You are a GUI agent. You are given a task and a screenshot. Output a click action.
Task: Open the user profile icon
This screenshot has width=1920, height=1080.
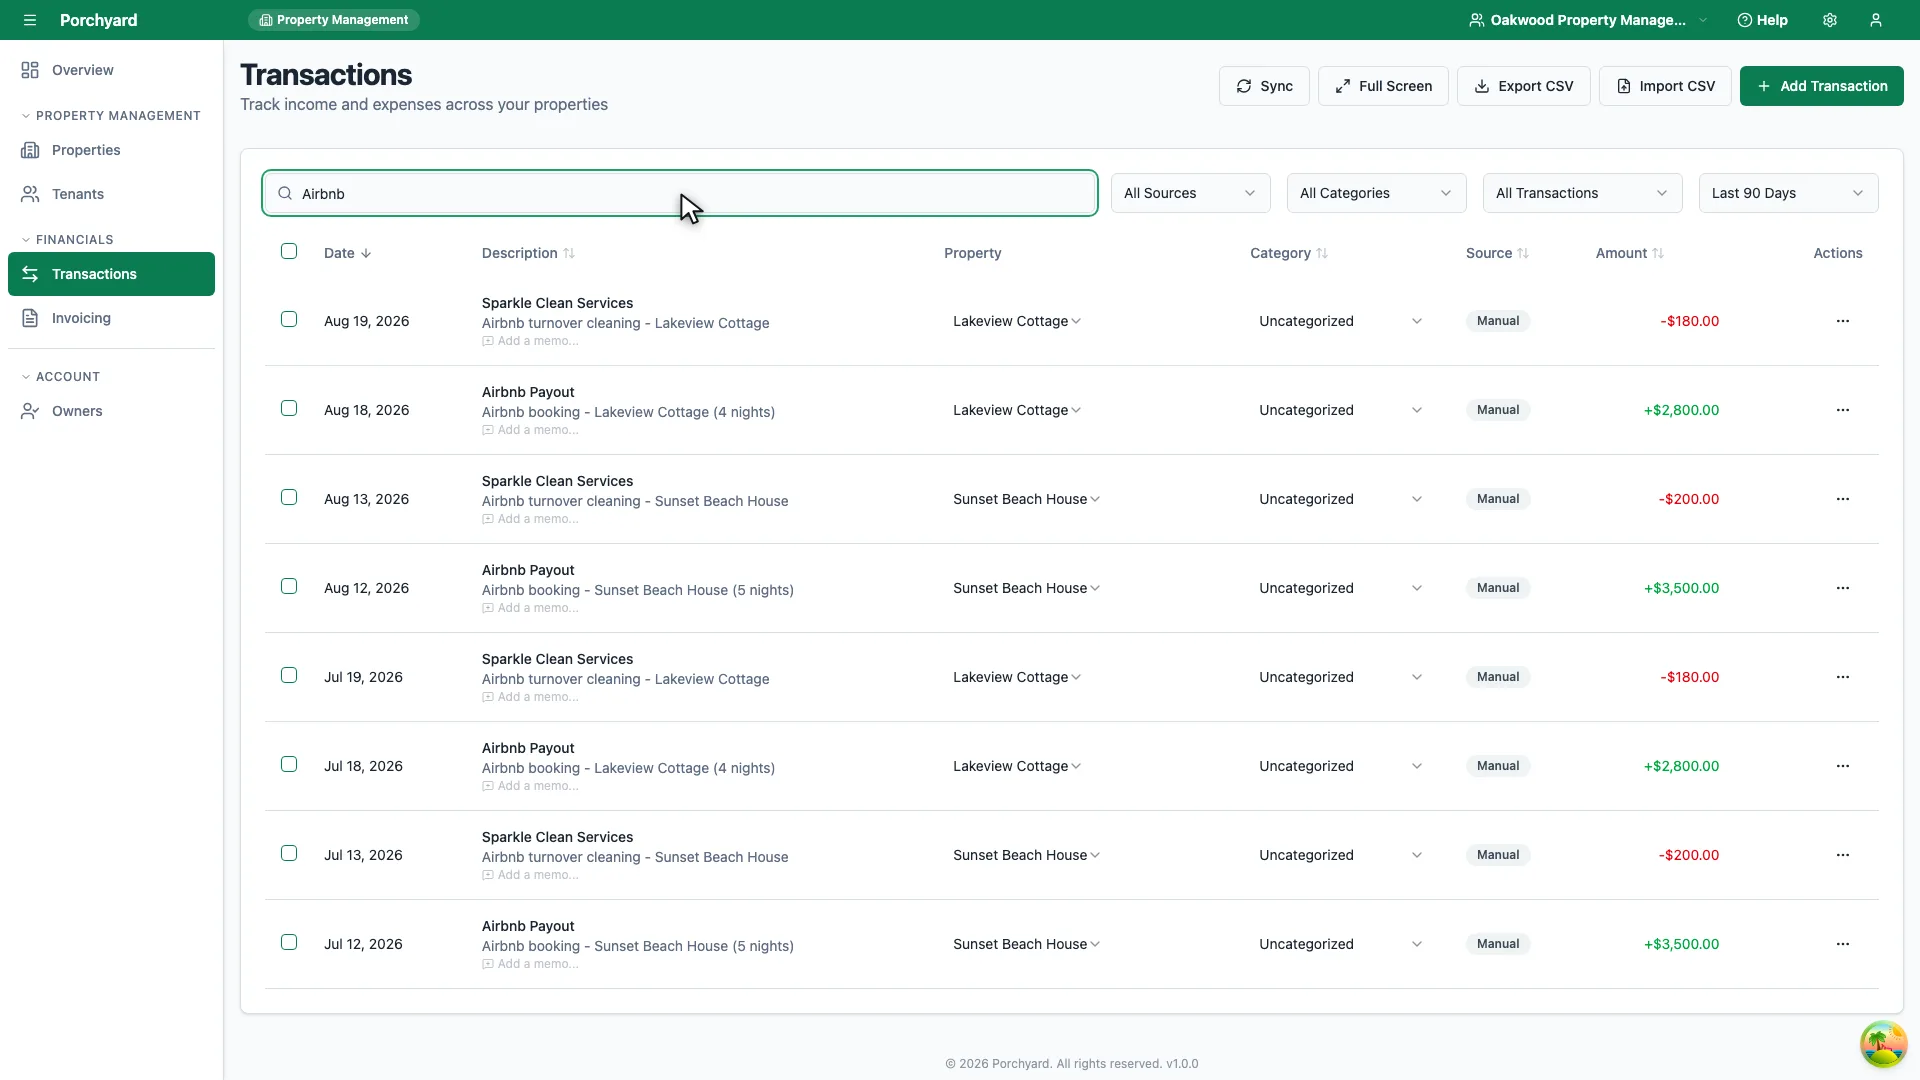click(x=1876, y=20)
